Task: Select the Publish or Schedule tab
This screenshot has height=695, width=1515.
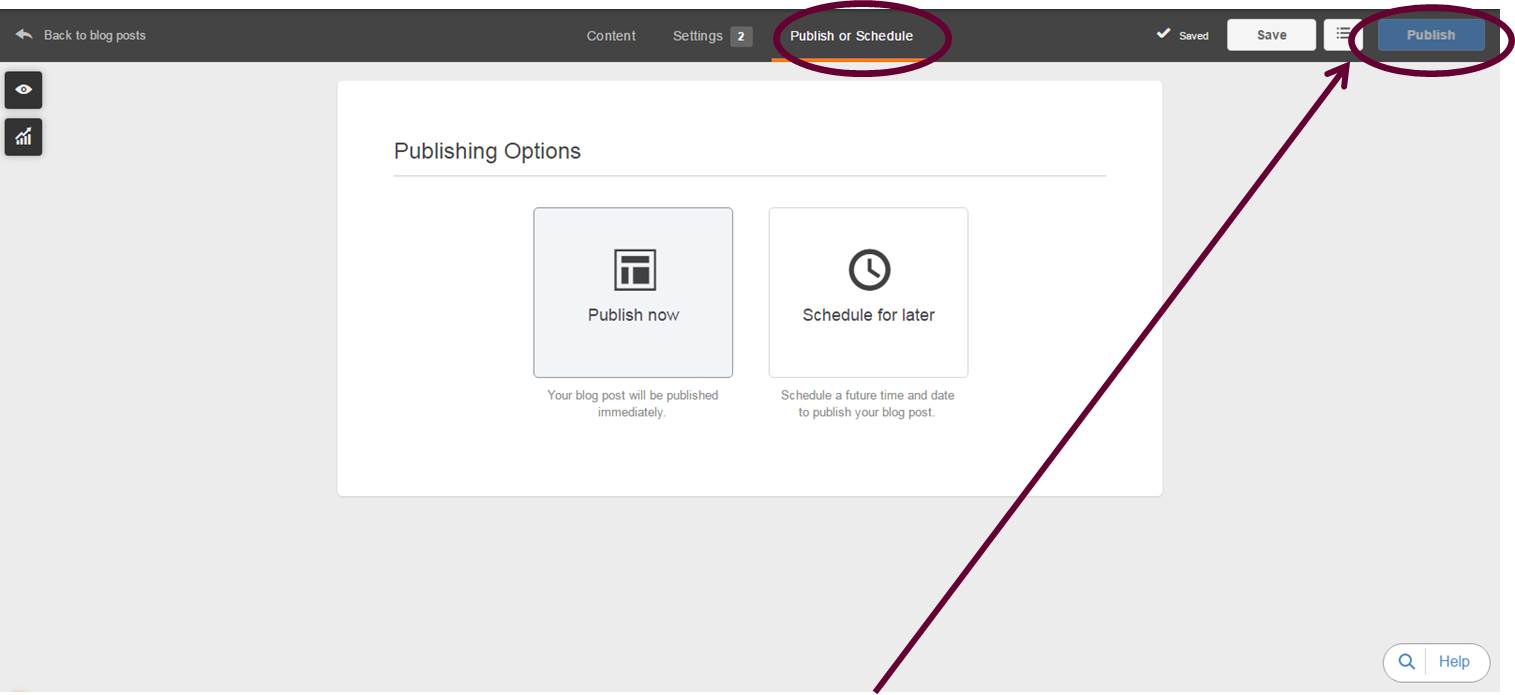Action: click(x=851, y=36)
